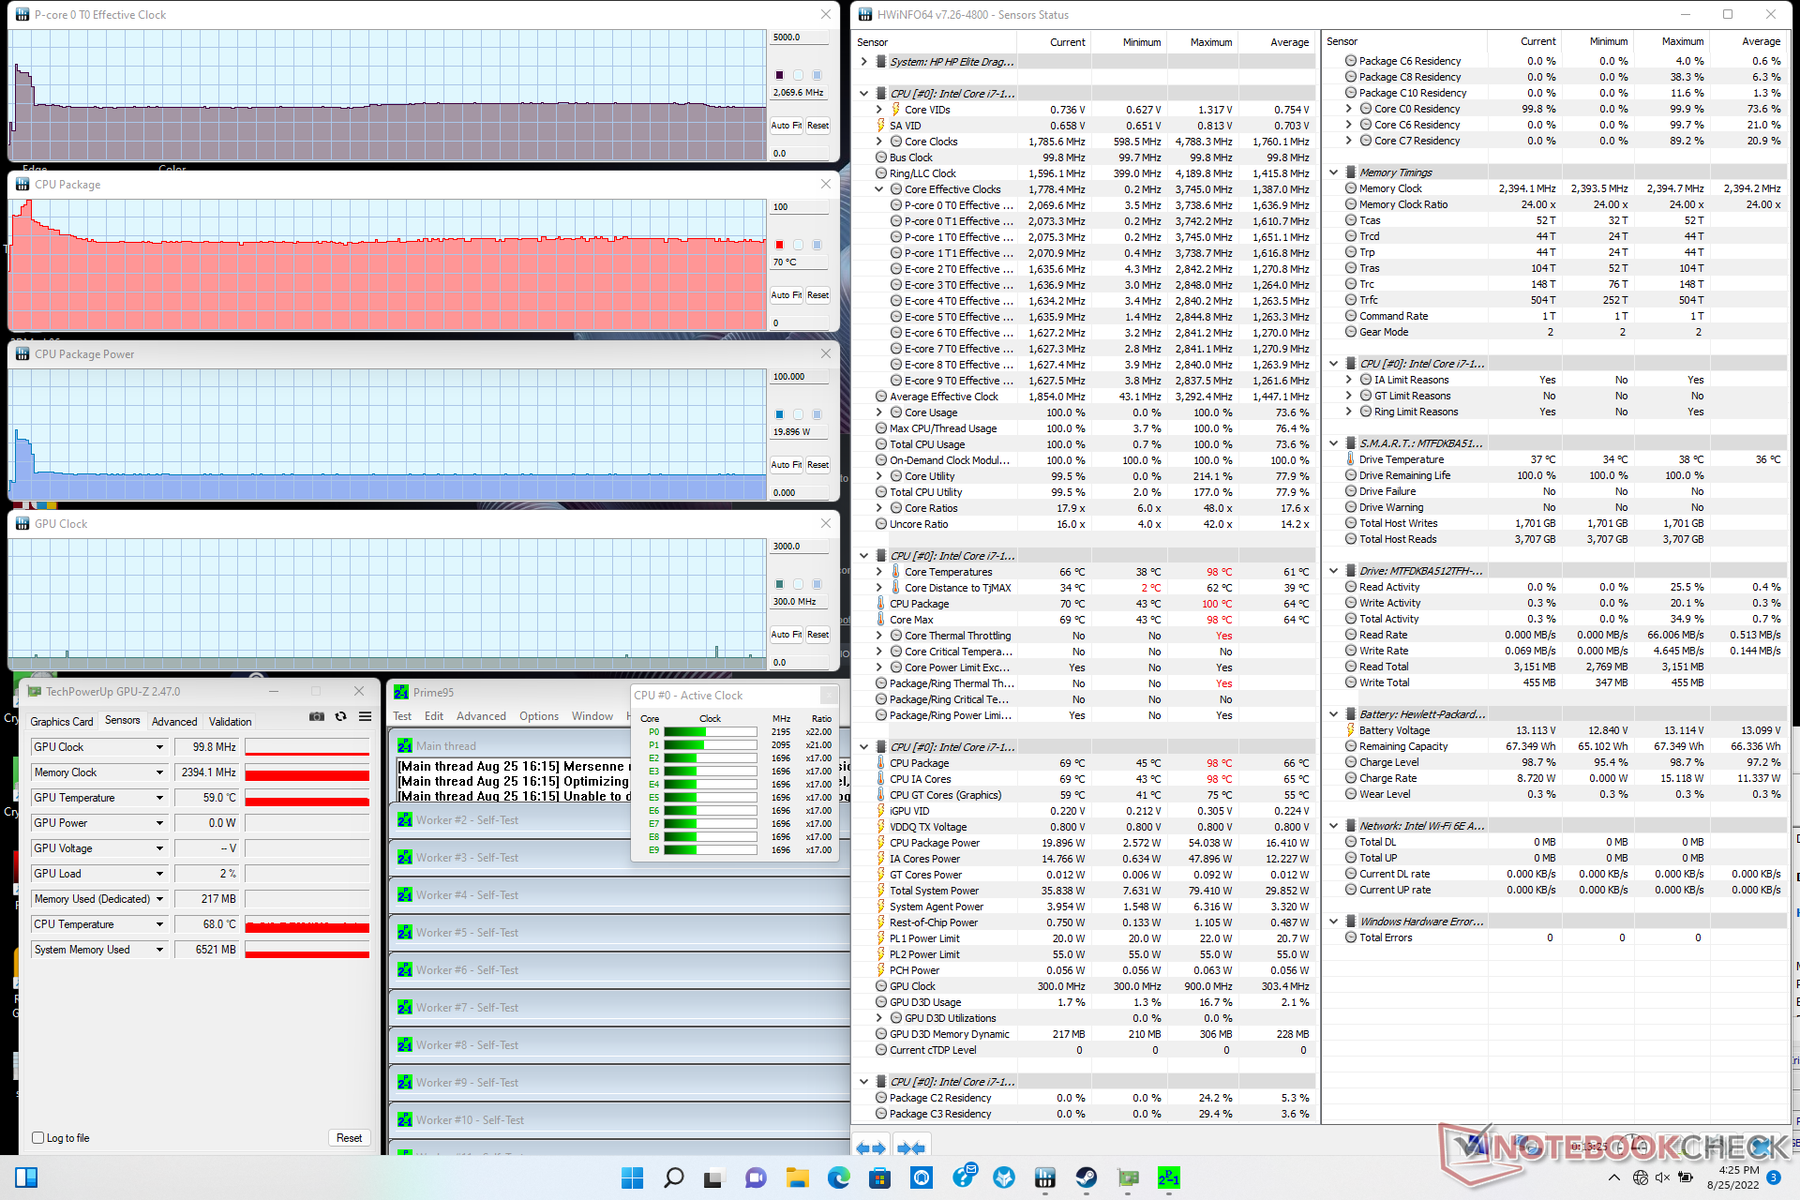This screenshot has height=1200, width=1800.
Task: Open the Windows Start menu
Action: pyautogui.click(x=632, y=1178)
